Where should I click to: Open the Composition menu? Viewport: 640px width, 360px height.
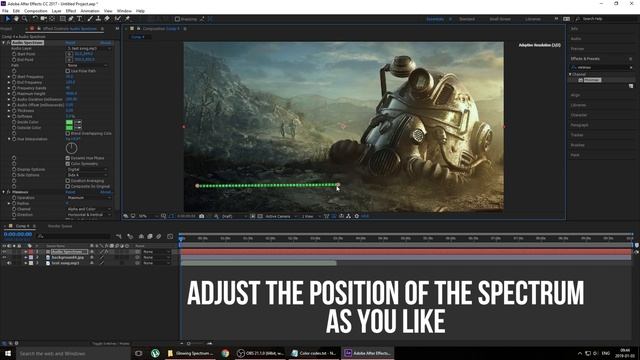[36, 11]
